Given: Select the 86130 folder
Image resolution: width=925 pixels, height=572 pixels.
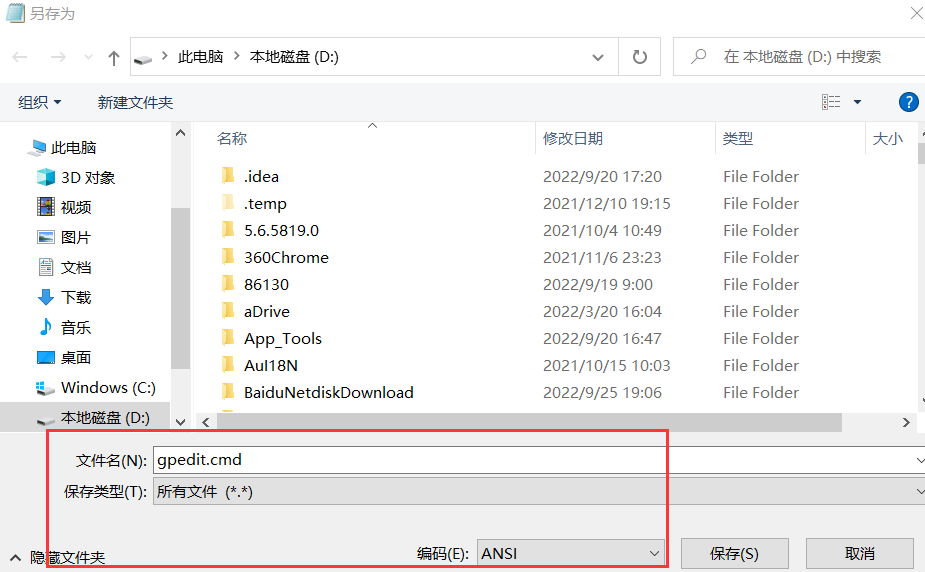Looking at the screenshot, I should (x=266, y=285).
